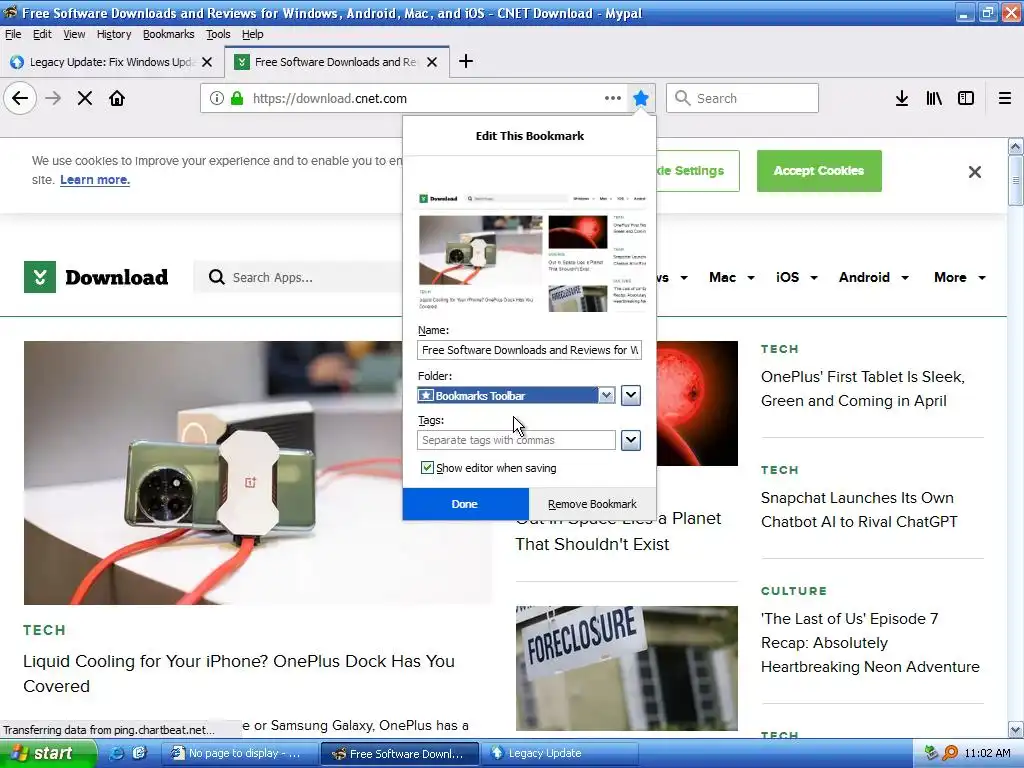Open the downloads arrow icon
This screenshot has height=768, width=1024.
[x=902, y=99]
